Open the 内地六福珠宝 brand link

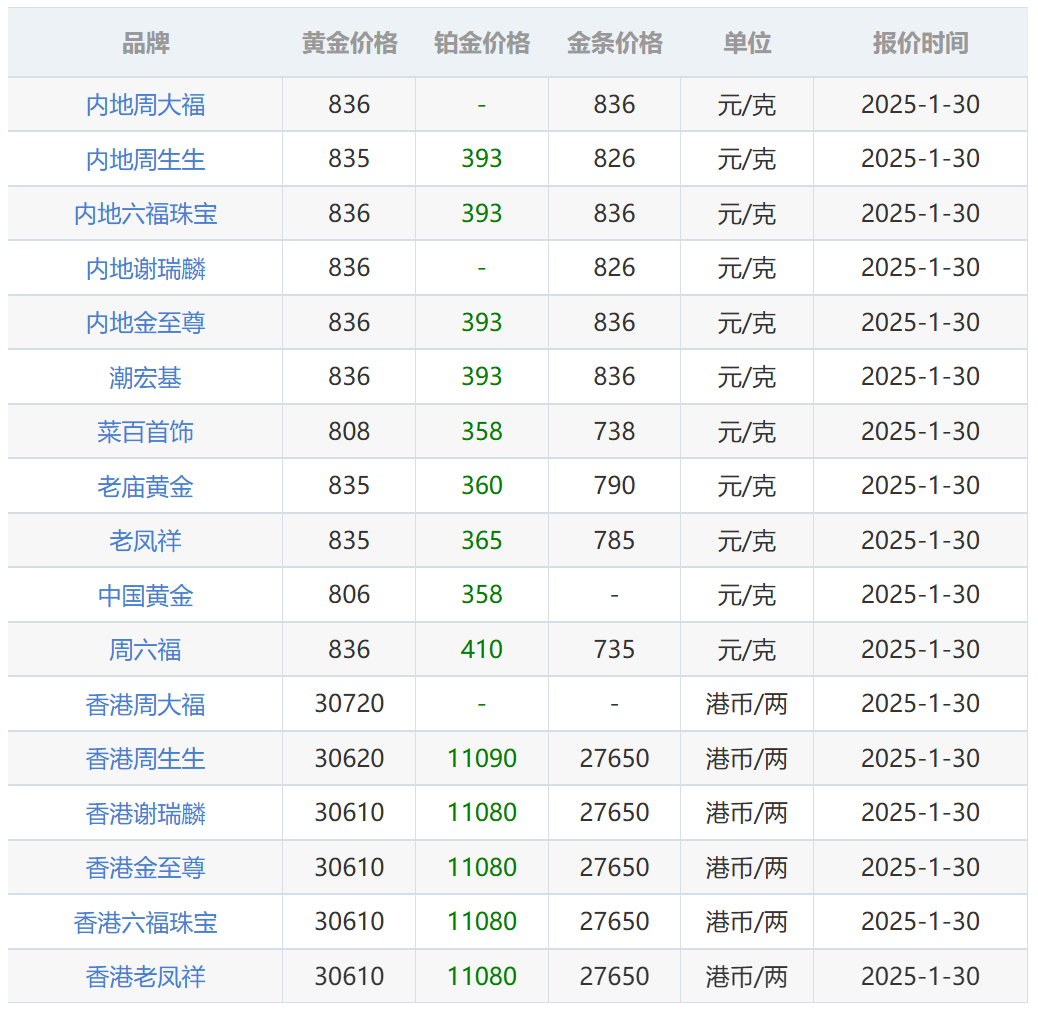(x=146, y=214)
